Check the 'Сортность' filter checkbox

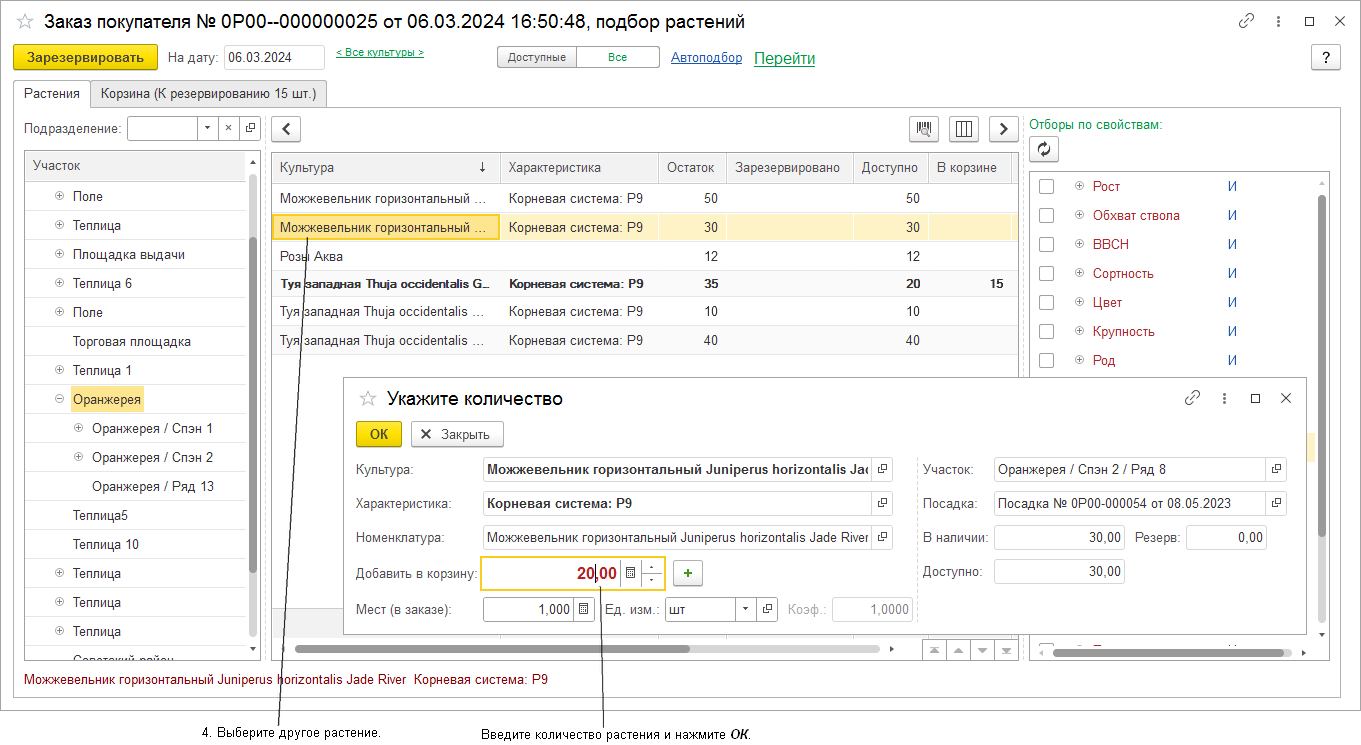click(1046, 273)
